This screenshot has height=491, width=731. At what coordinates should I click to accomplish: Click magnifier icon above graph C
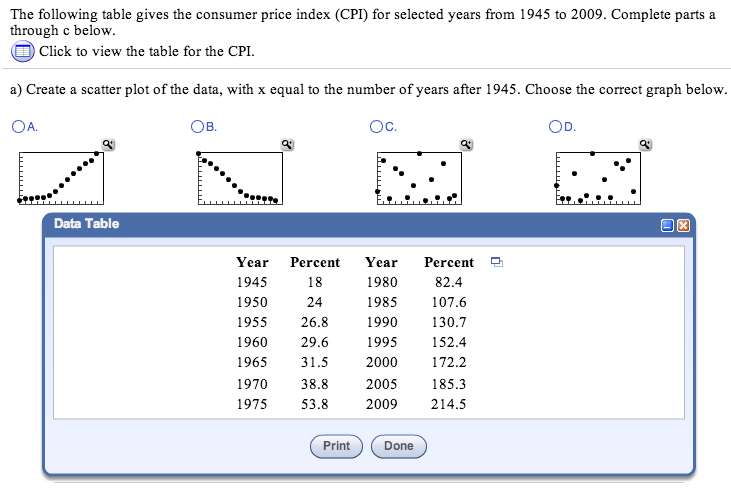[x=466, y=144]
